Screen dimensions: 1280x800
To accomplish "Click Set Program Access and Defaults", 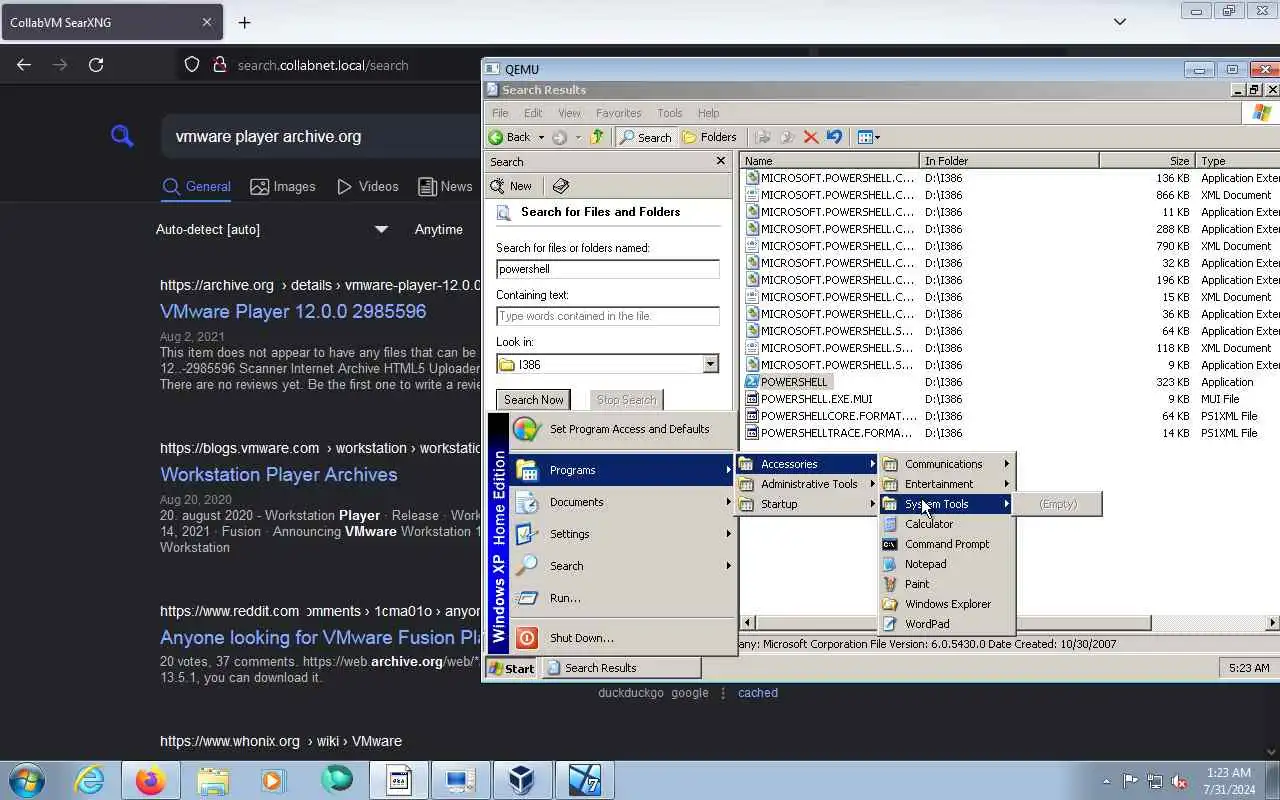I will click(622, 429).
